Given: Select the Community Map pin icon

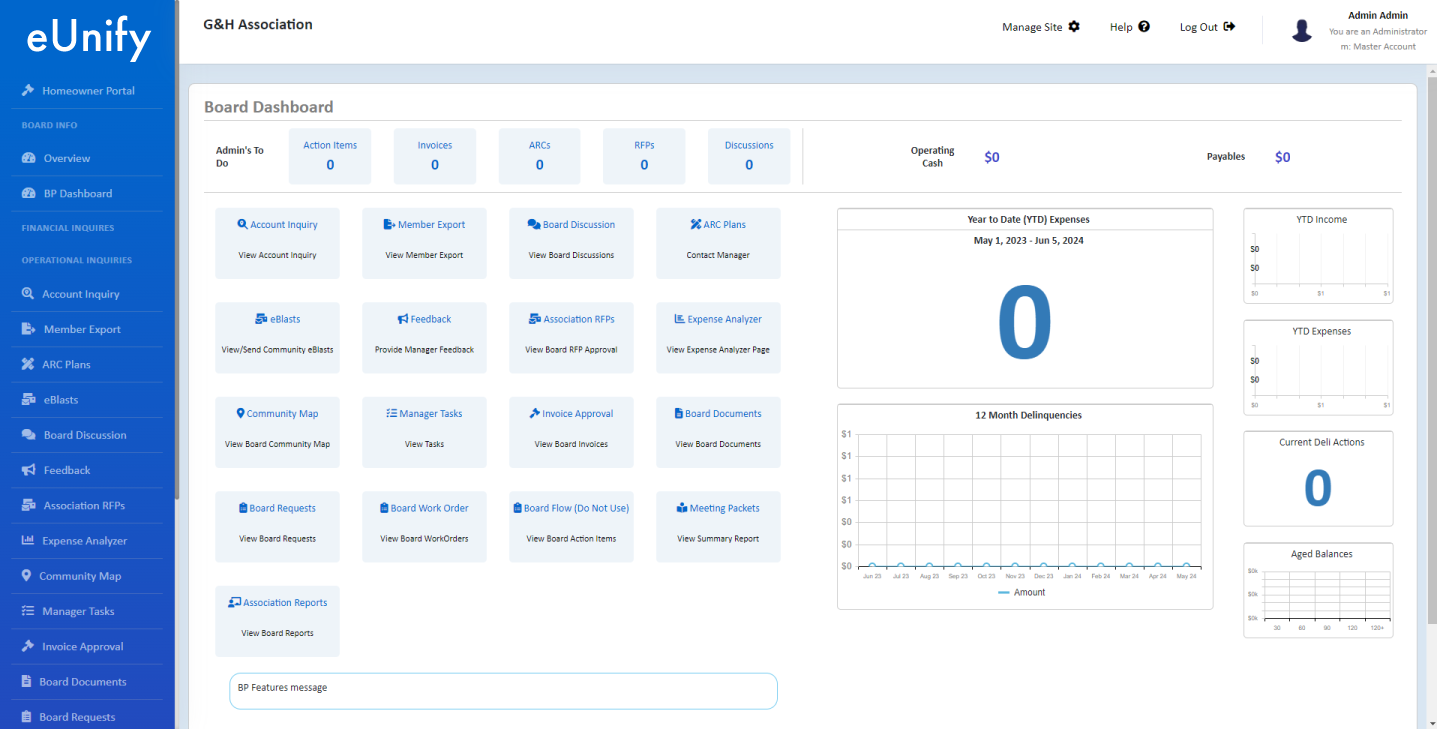Looking at the screenshot, I should 27,575.
